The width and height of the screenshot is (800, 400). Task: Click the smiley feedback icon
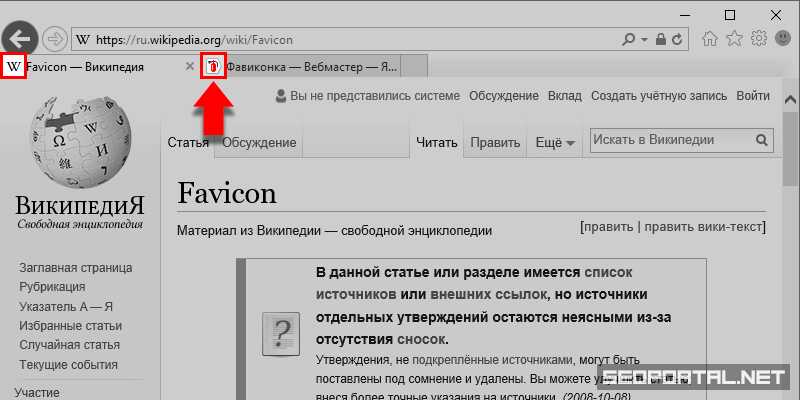pos(783,39)
